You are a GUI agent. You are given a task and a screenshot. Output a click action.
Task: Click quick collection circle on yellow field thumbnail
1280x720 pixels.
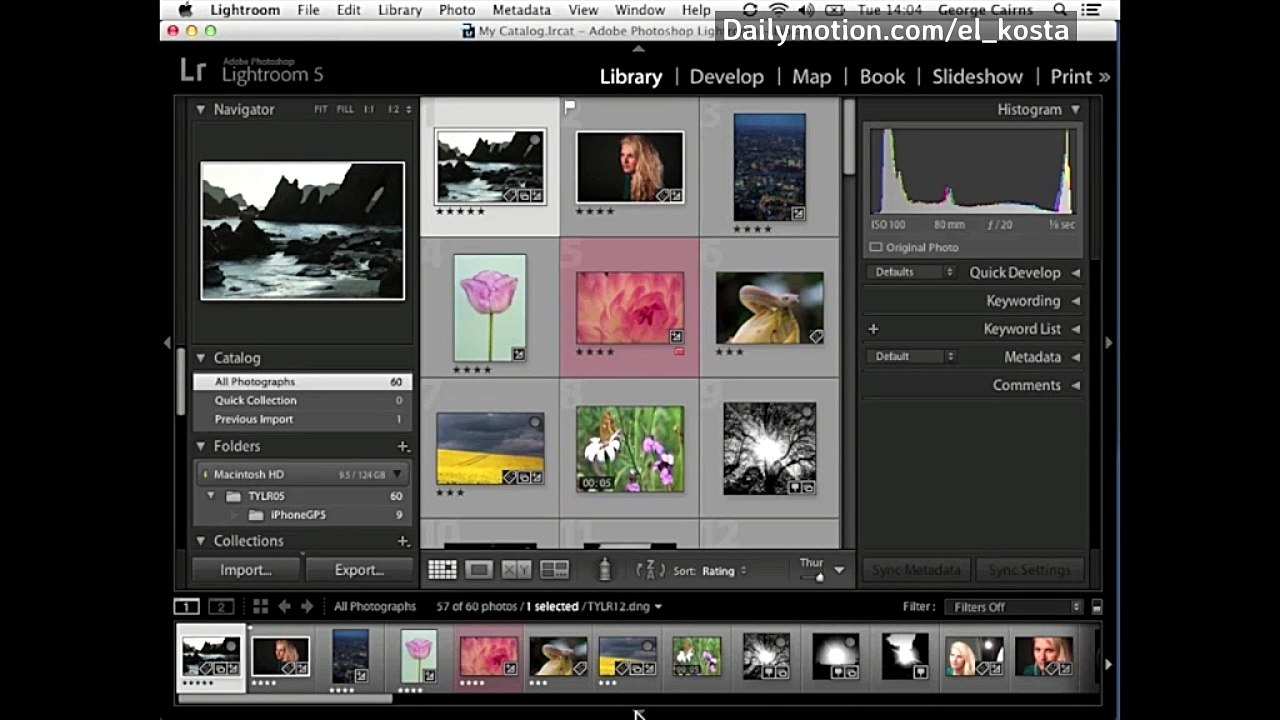(x=535, y=423)
